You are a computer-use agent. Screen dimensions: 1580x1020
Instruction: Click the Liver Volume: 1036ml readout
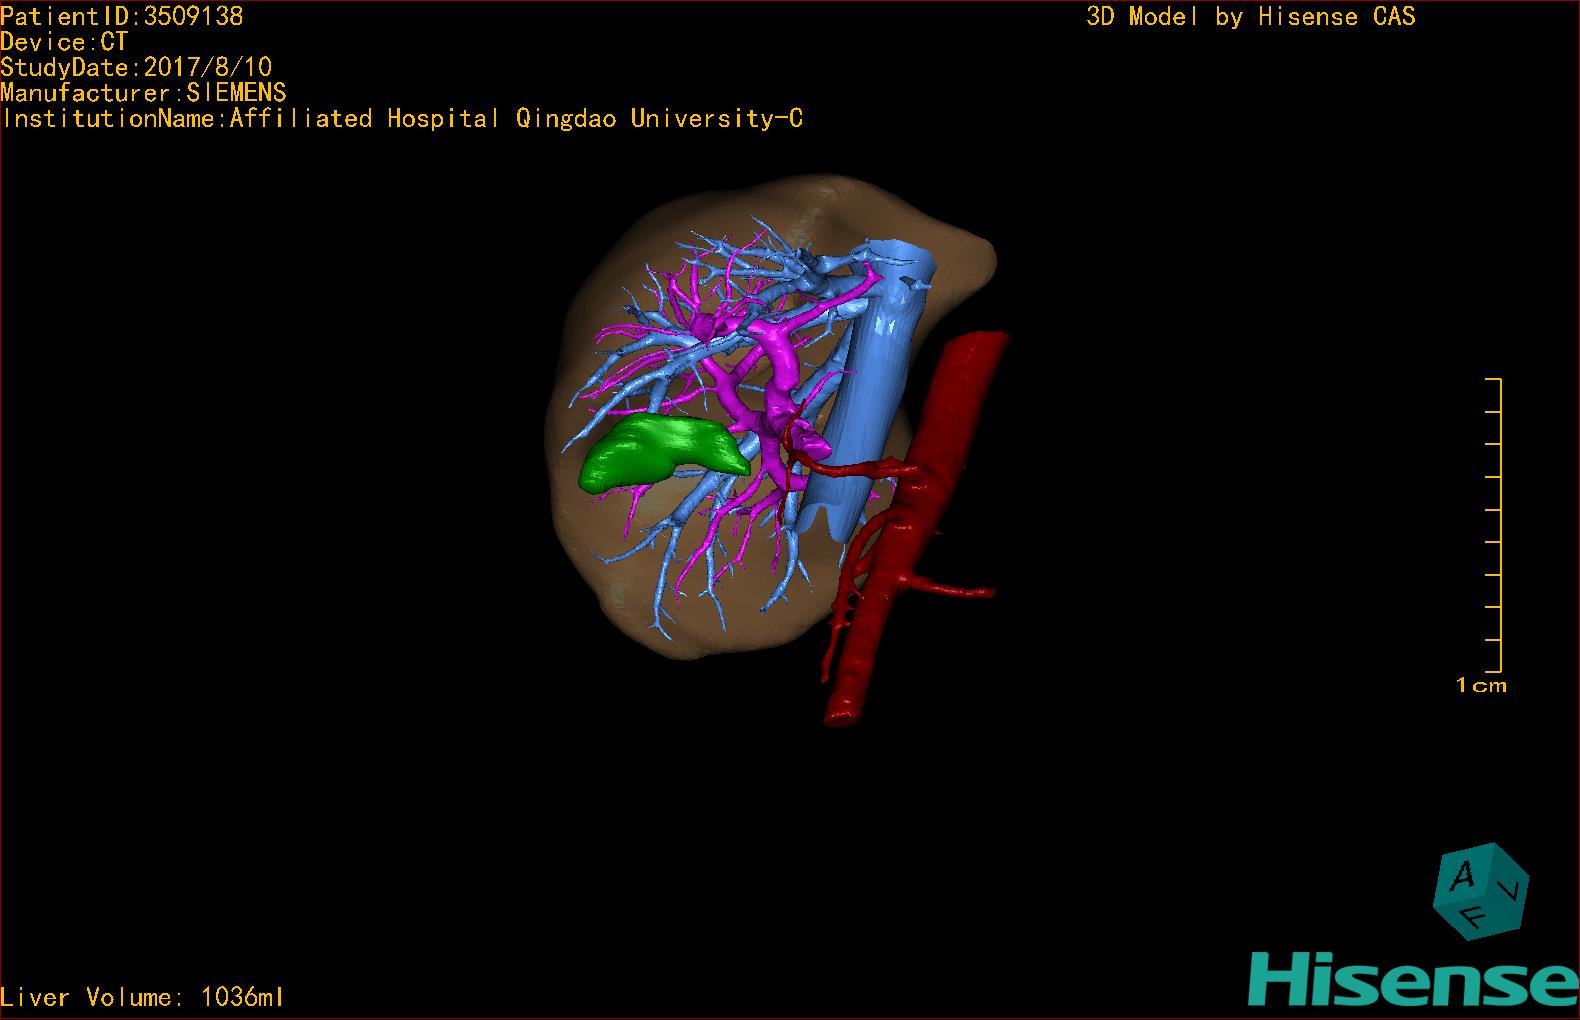(142, 997)
